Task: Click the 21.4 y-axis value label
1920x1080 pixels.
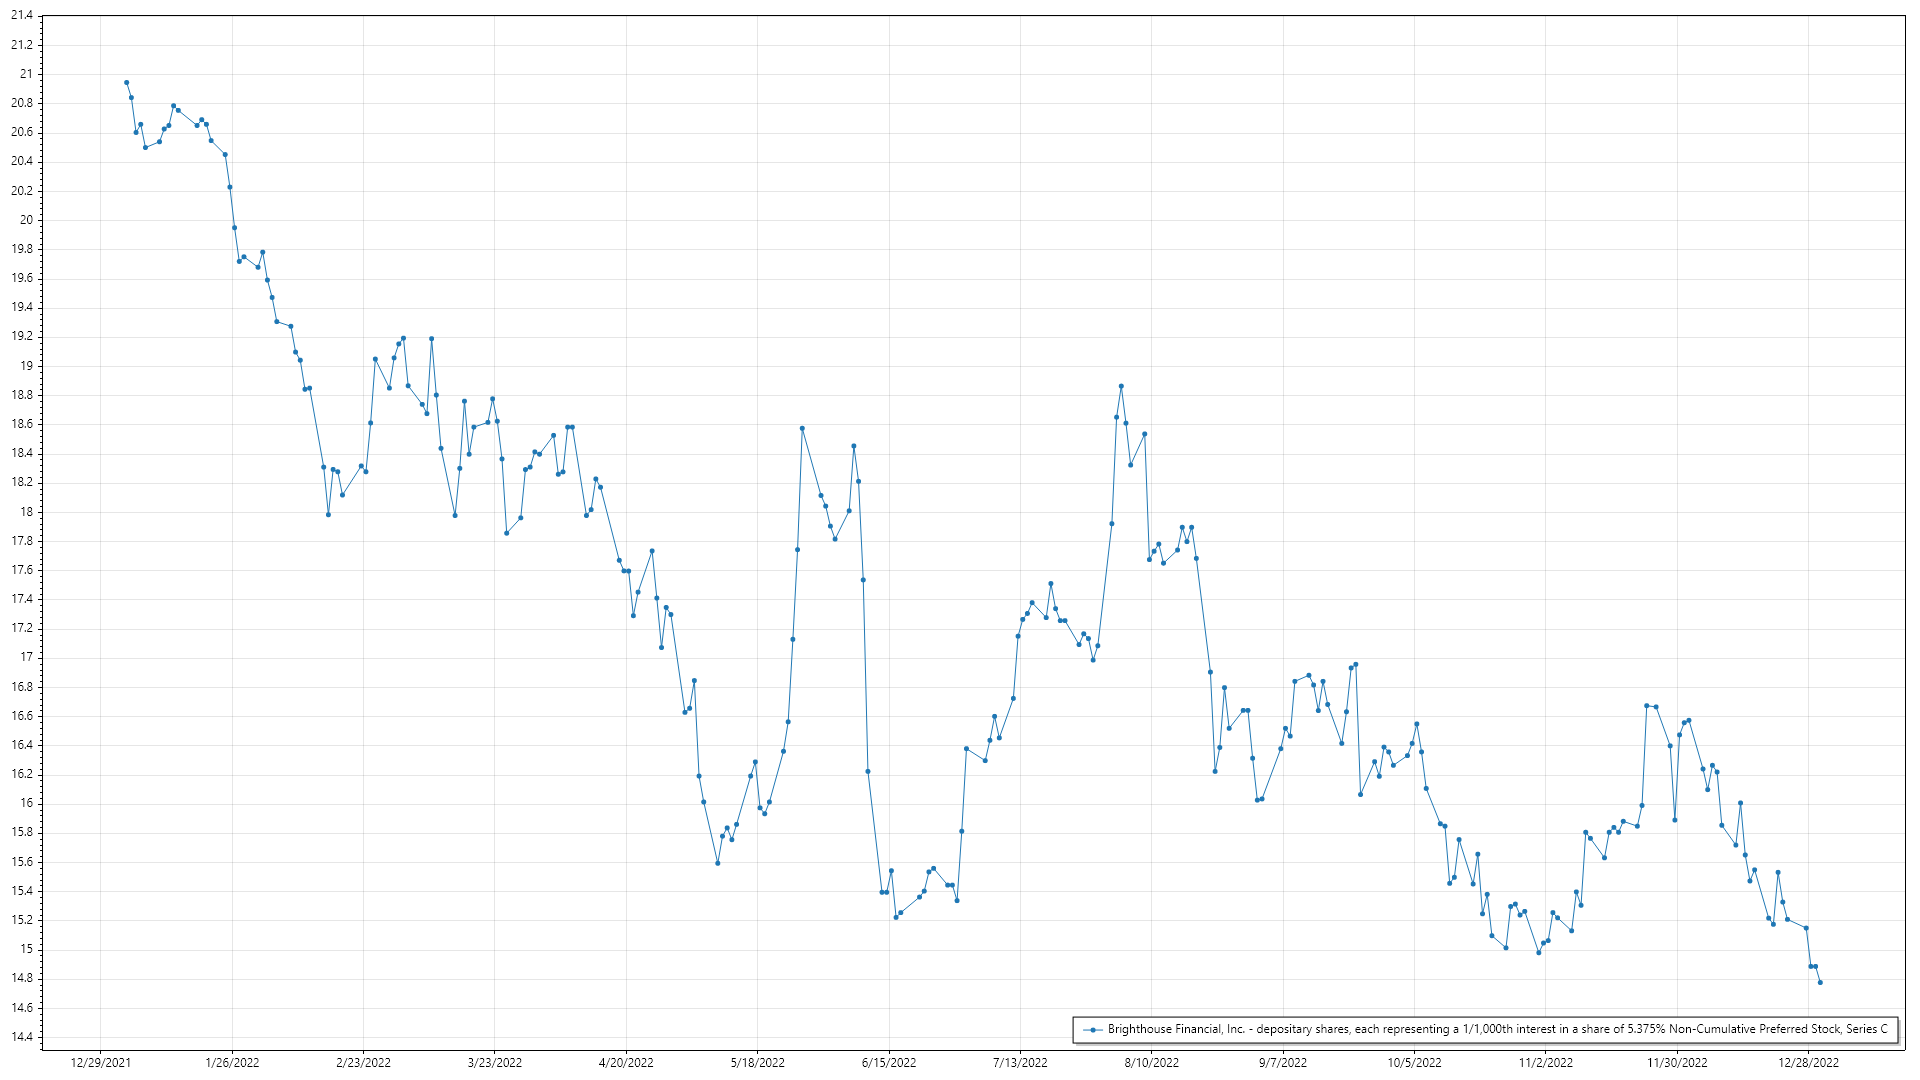Action: coord(22,16)
